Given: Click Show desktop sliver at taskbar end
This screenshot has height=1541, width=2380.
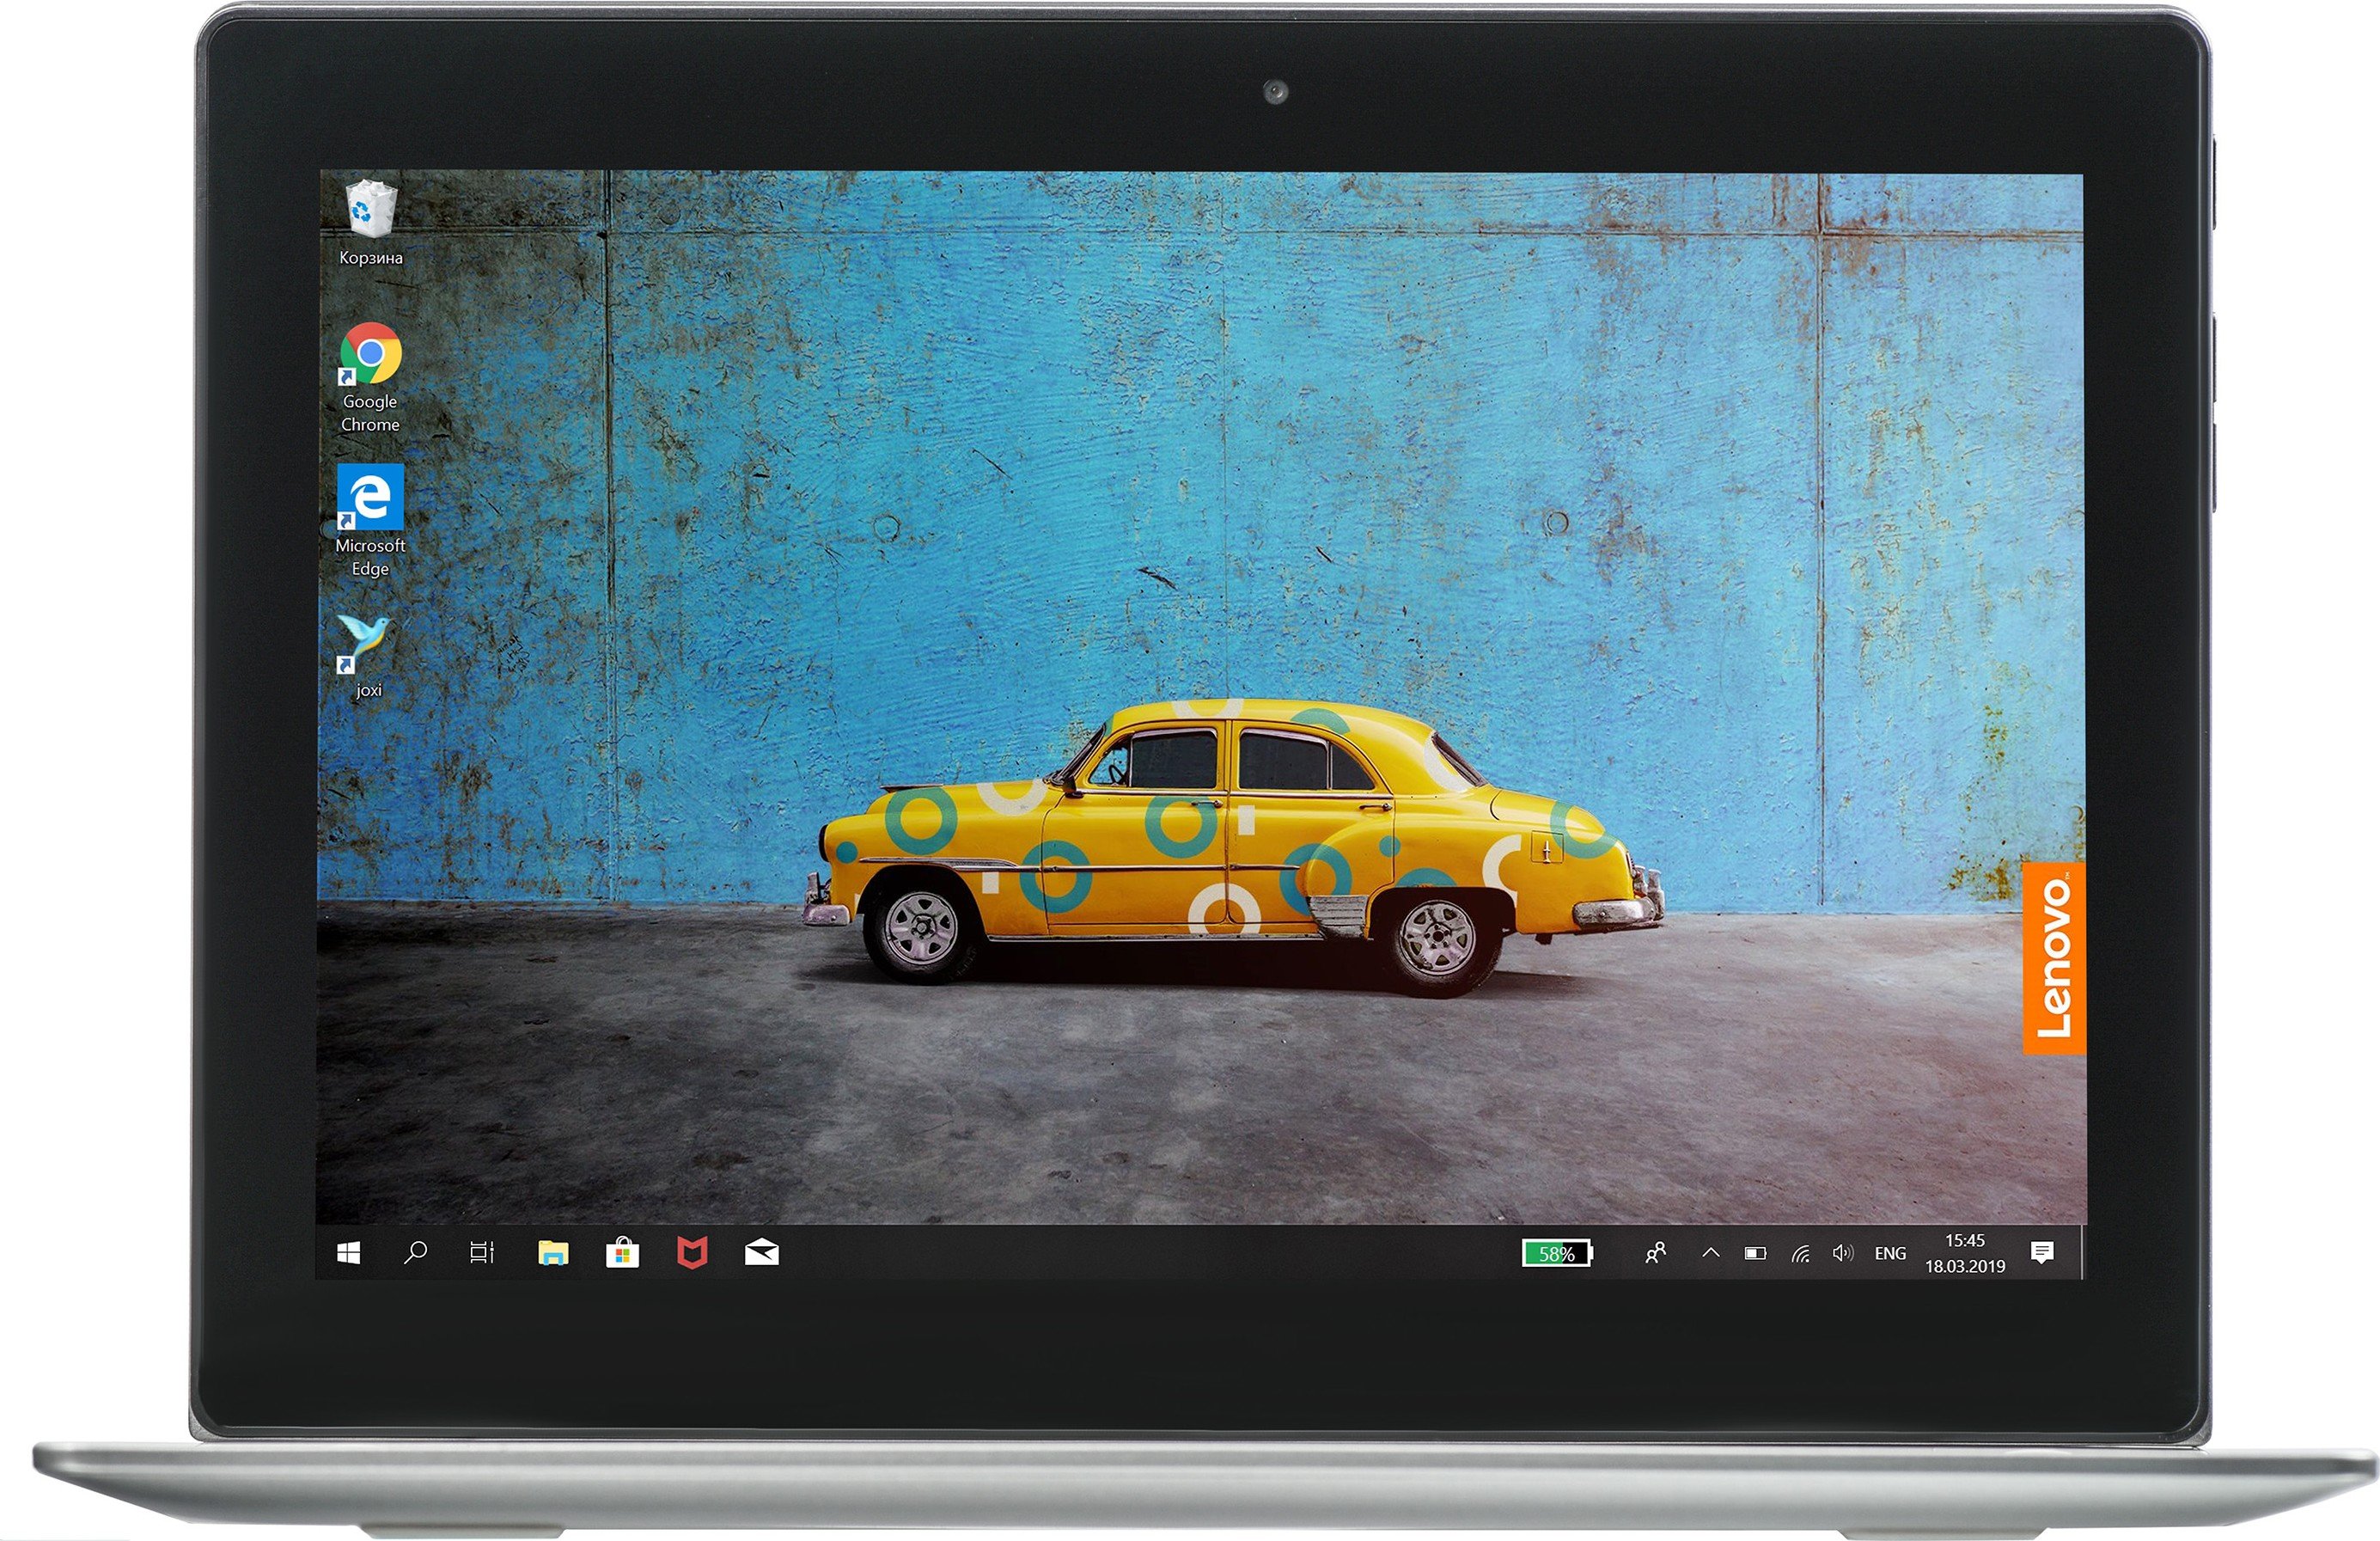Looking at the screenshot, I should (x=2083, y=1253).
